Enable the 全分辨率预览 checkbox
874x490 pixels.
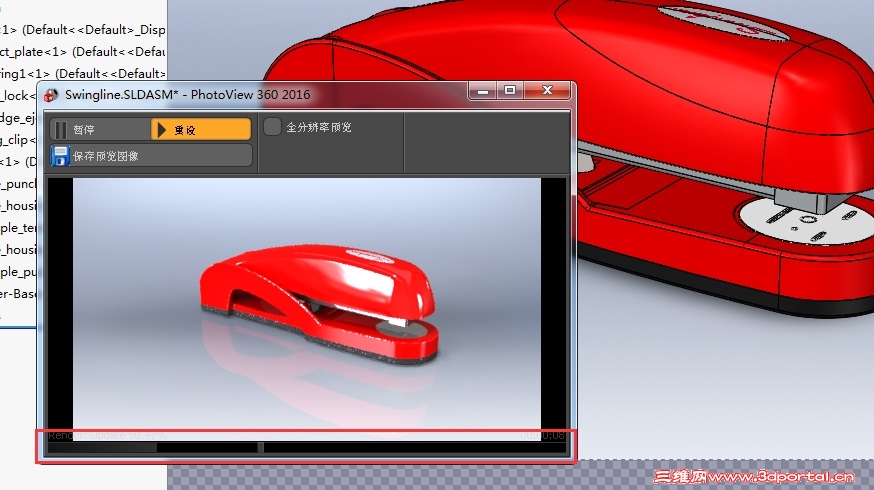click(x=272, y=127)
